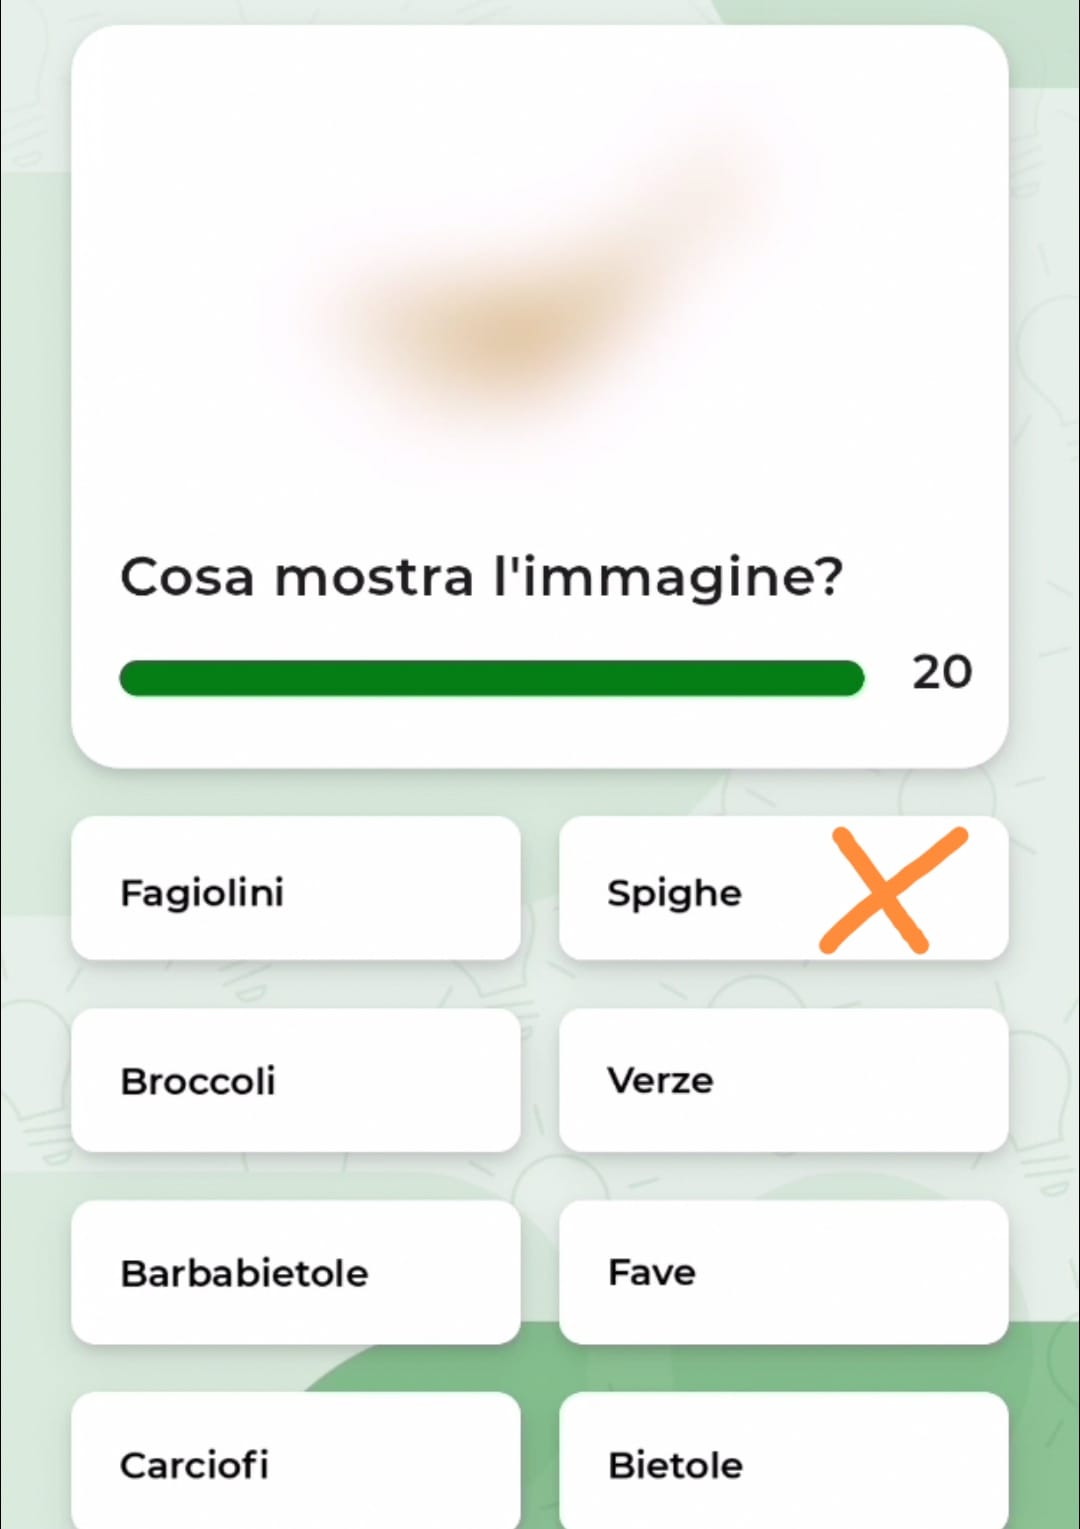
Task: Click the word 'l'immagine?' in the question
Action: point(668,577)
